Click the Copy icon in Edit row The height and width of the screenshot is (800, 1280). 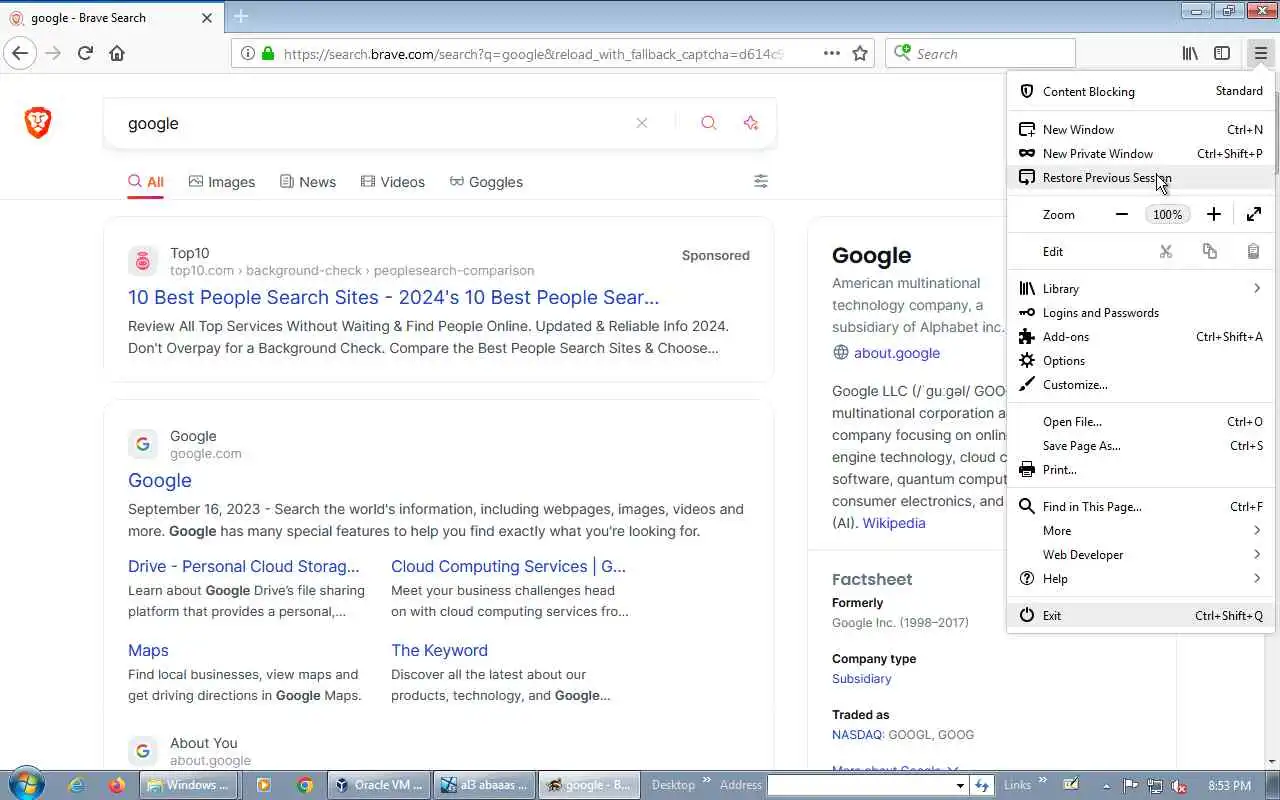coord(1210,251)
